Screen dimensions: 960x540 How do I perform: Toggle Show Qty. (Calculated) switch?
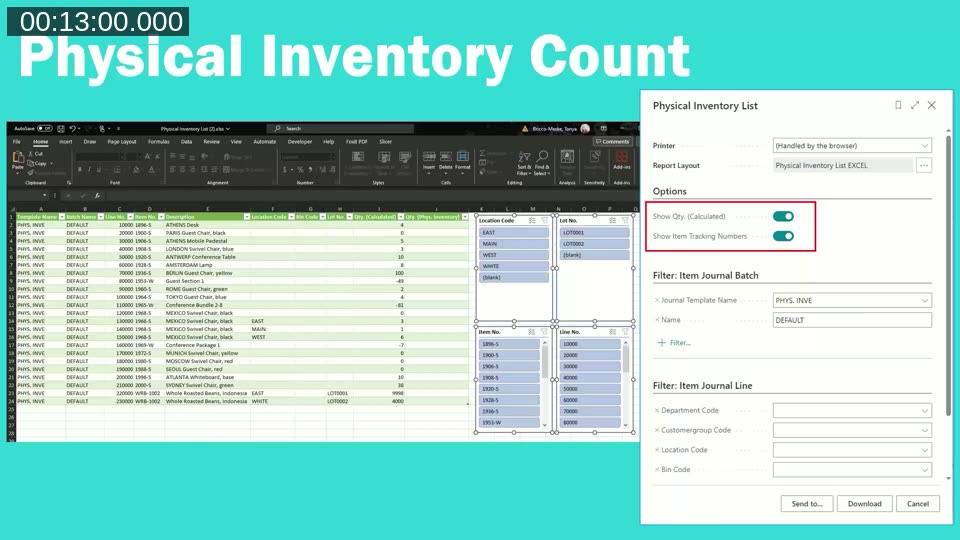[x=783, y=216]
